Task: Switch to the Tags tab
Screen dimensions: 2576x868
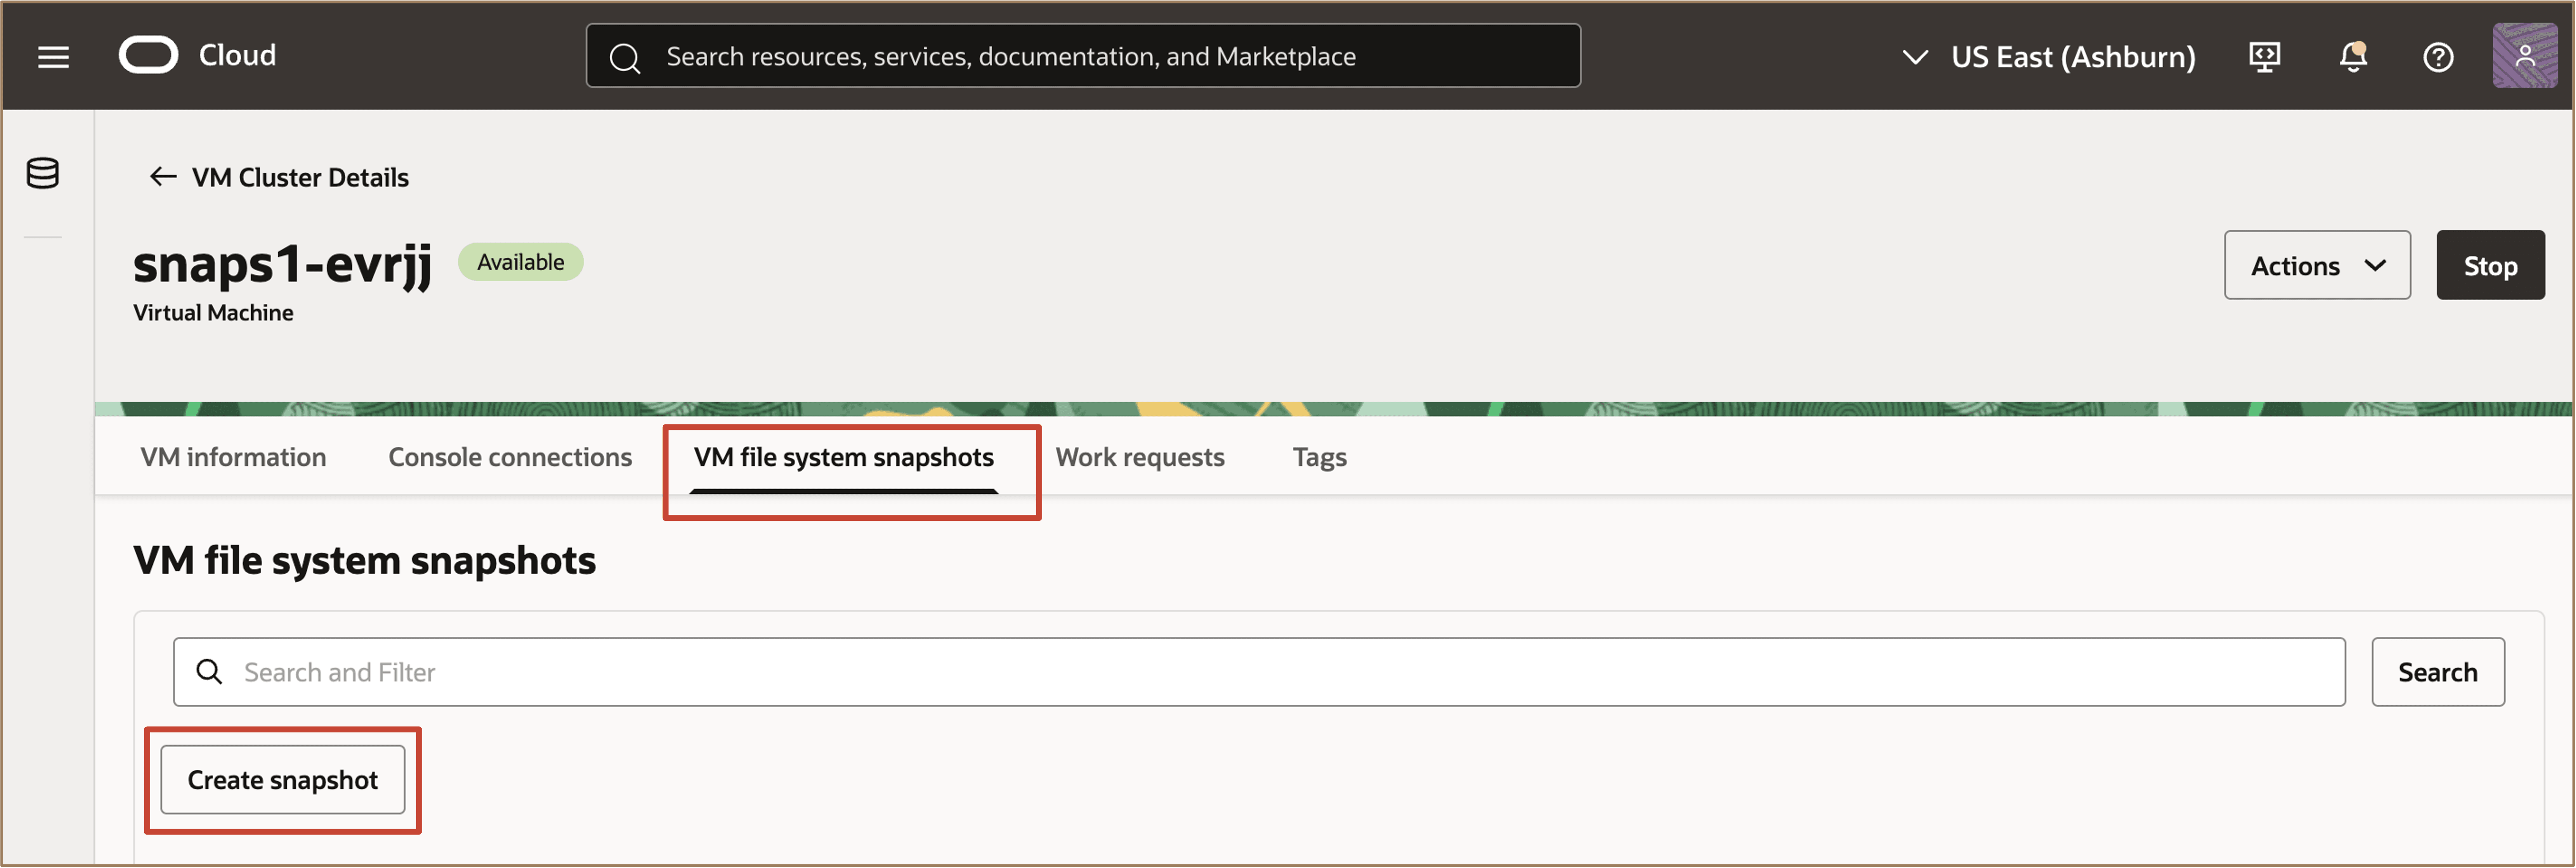Action: [x=1319, y=457]
